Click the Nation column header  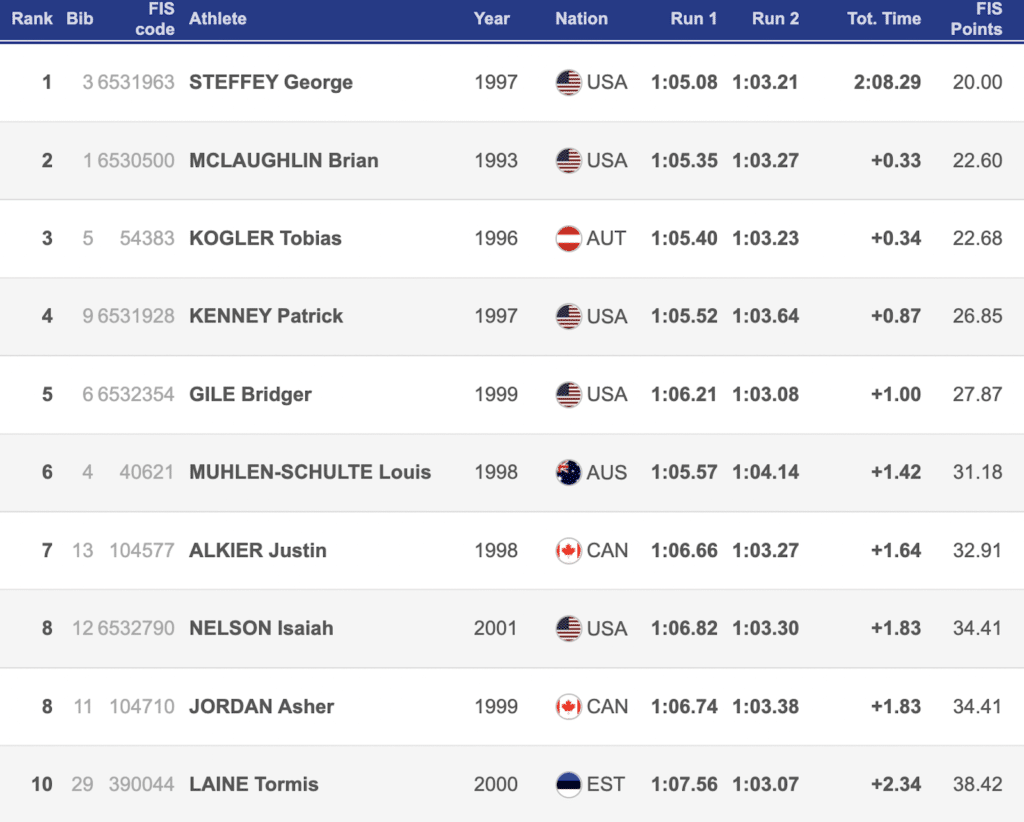pyautogui.click(x=581, y=19)
